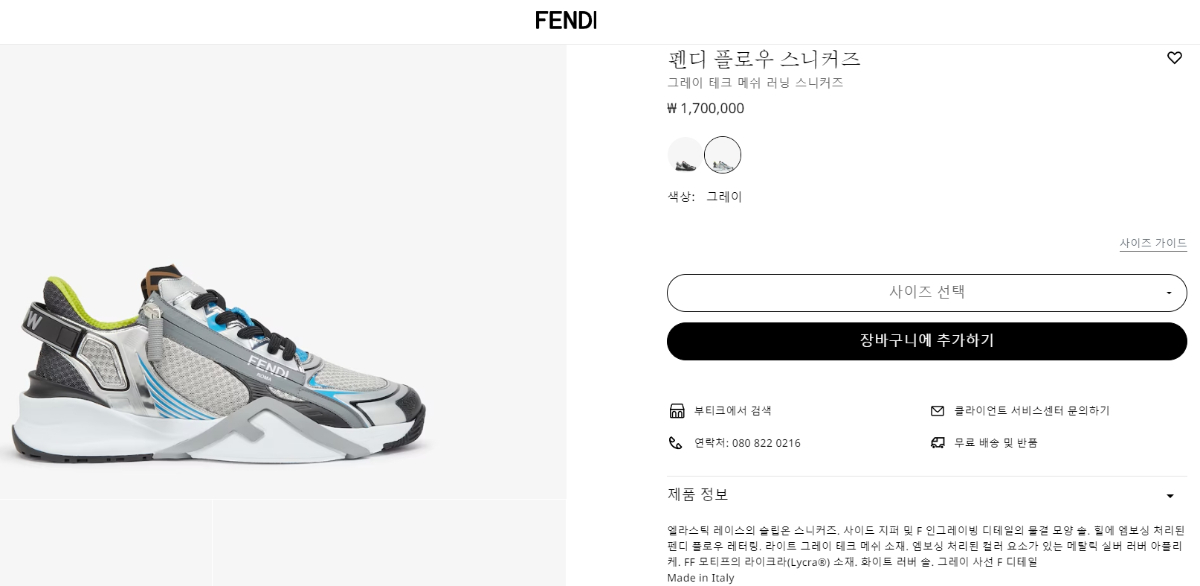Click the FENDI logo at the top
Viewport: 1200px width, 586px height.
pos(566,20)
